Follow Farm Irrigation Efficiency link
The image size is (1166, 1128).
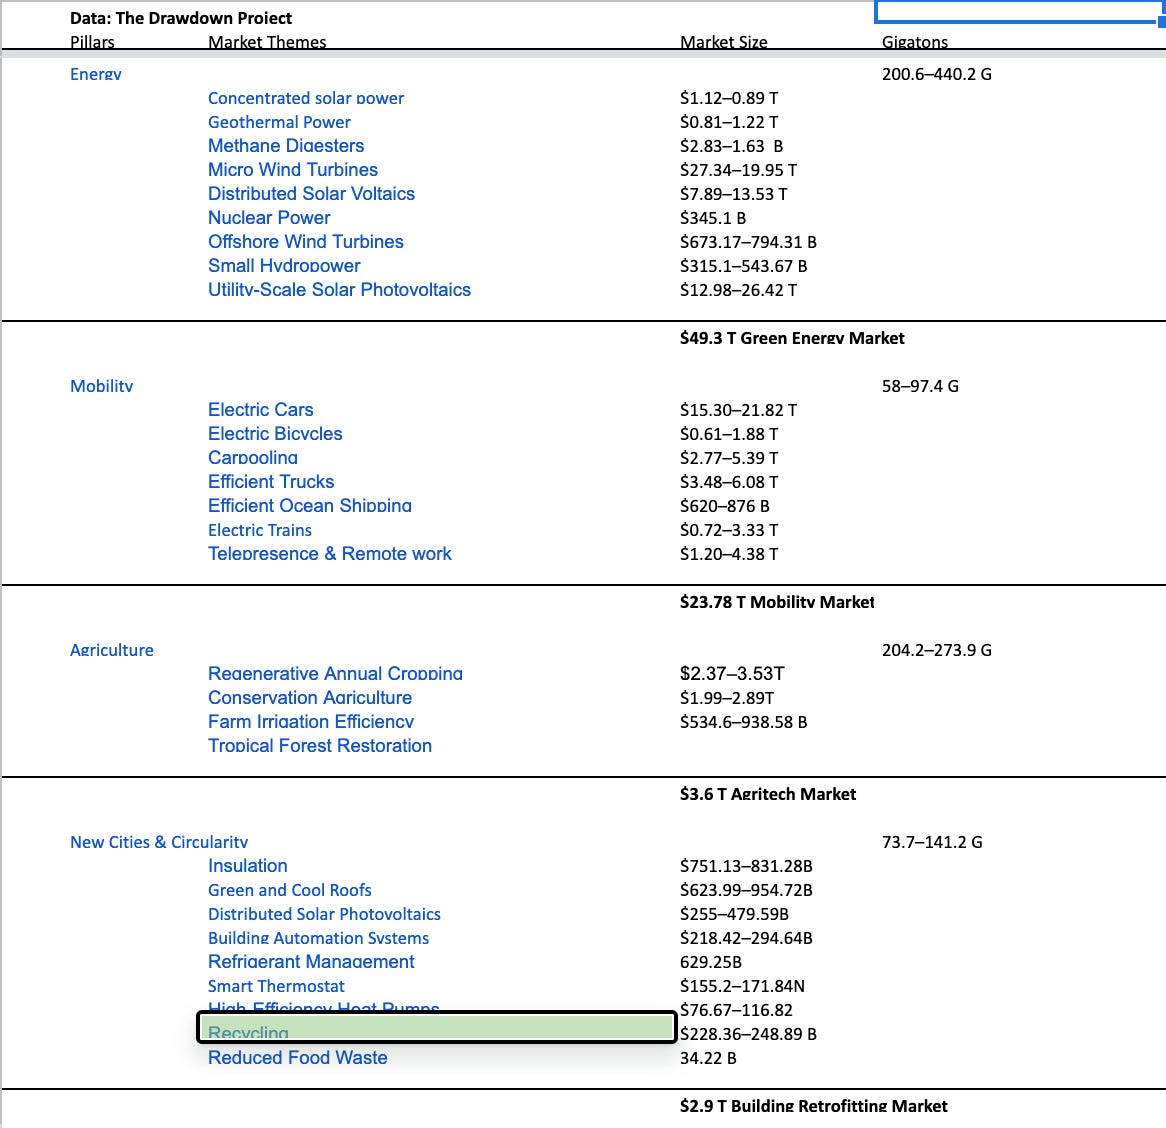pyautogui.click(x=311, y=721)
